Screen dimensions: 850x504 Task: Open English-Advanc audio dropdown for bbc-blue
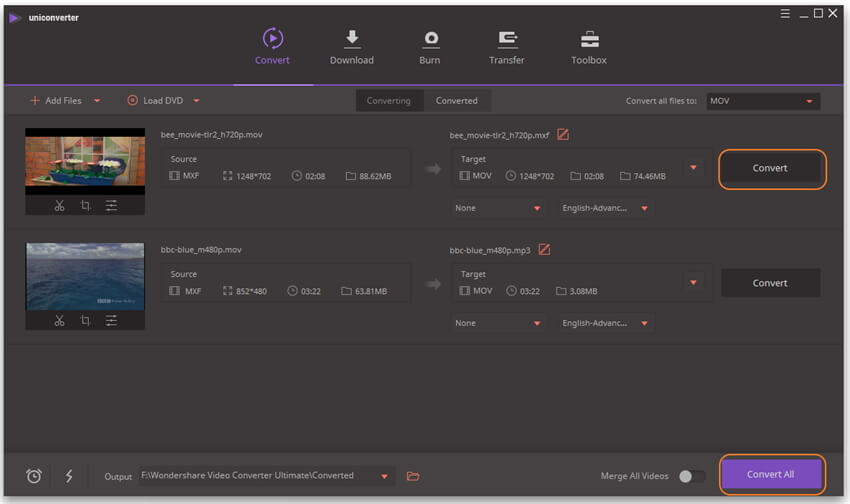tap(605, 323)
